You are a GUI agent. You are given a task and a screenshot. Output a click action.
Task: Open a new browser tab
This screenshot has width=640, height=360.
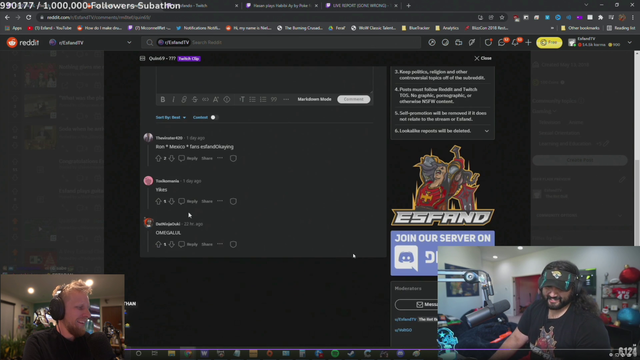point(409,6)
